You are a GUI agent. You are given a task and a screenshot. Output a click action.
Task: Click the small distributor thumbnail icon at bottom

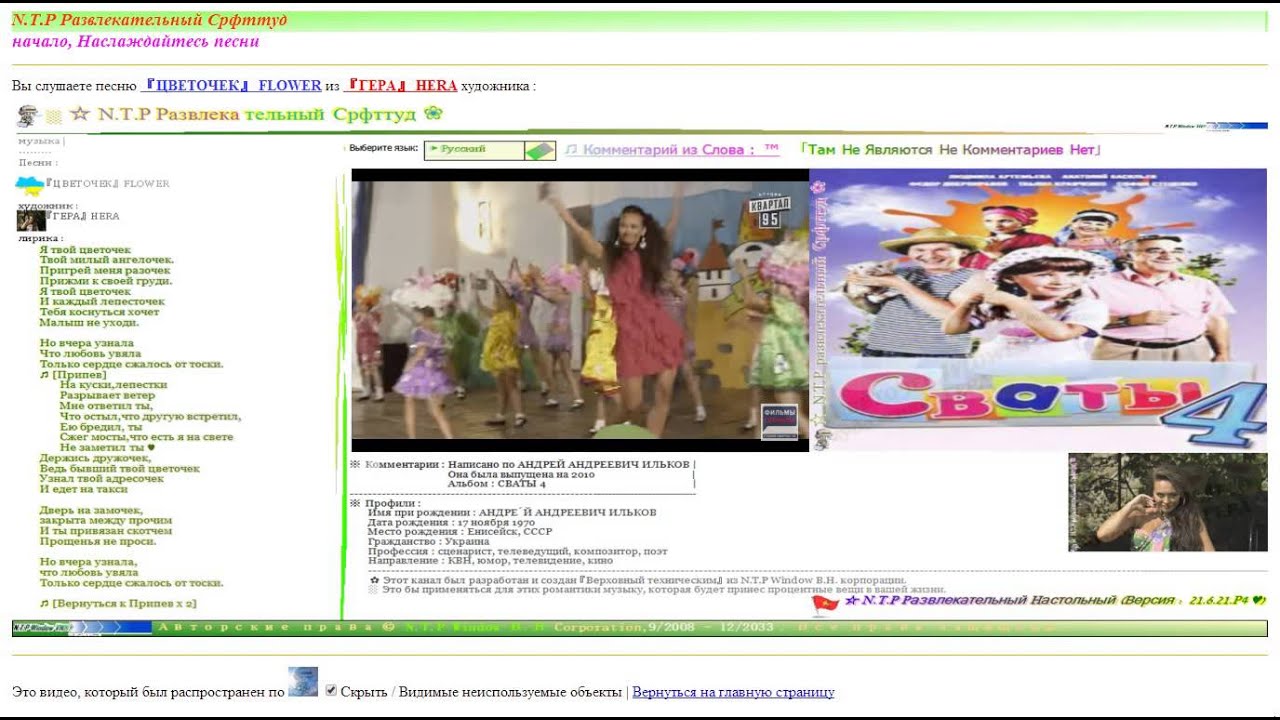(303, 682)
